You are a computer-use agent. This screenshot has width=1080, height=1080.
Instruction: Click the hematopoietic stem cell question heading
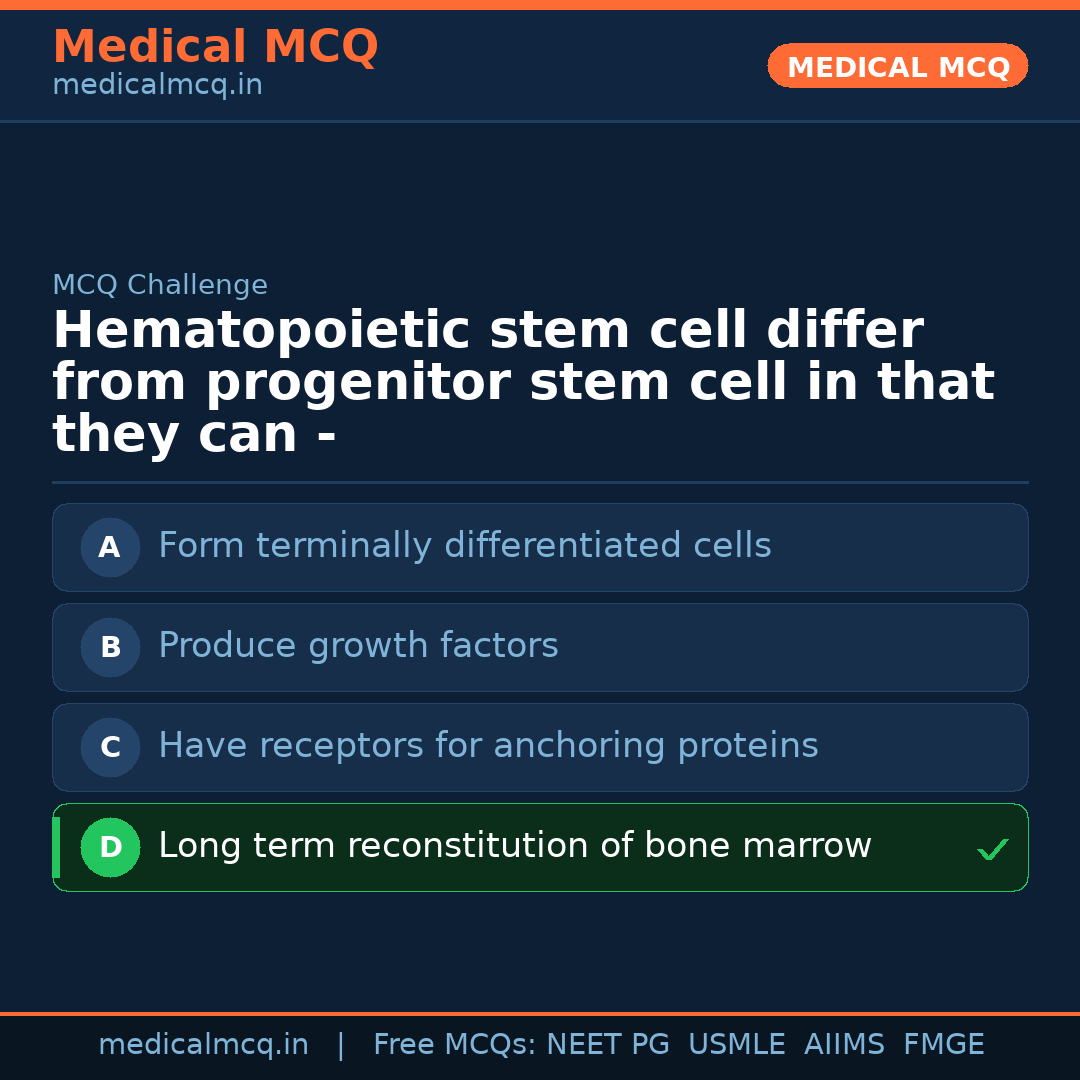click(x=522, y=383)
